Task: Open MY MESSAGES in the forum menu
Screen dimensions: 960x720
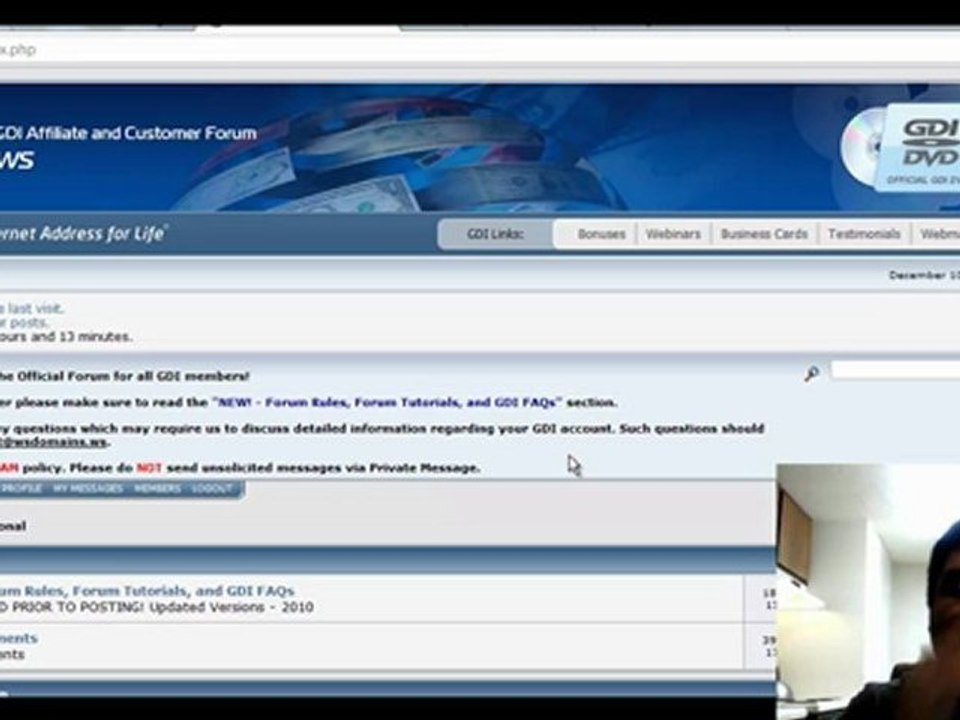Action: [x=88, y=489]
